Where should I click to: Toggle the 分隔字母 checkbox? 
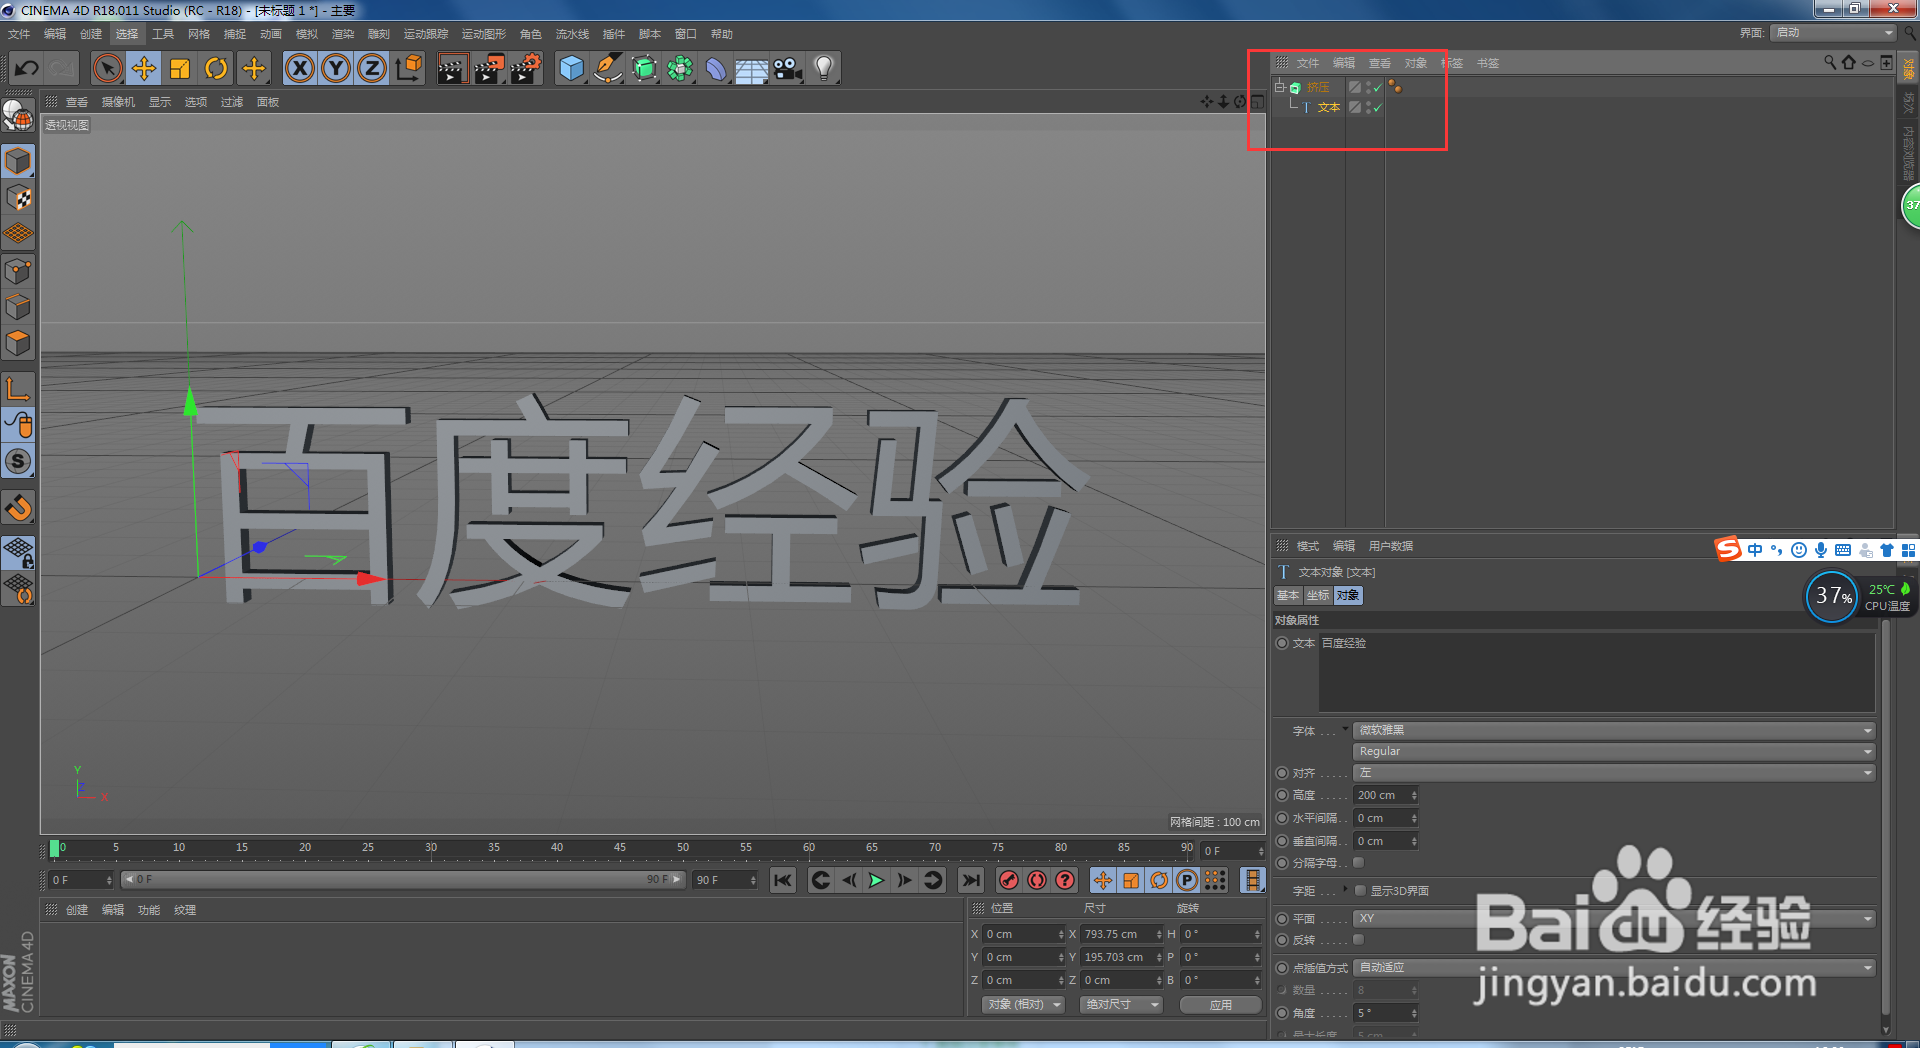1358,863
